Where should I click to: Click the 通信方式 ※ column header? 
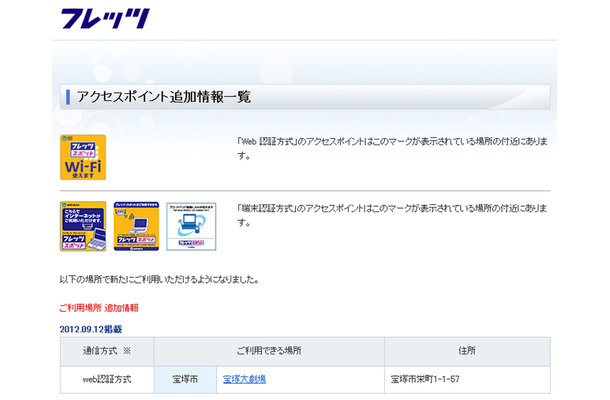107,351
